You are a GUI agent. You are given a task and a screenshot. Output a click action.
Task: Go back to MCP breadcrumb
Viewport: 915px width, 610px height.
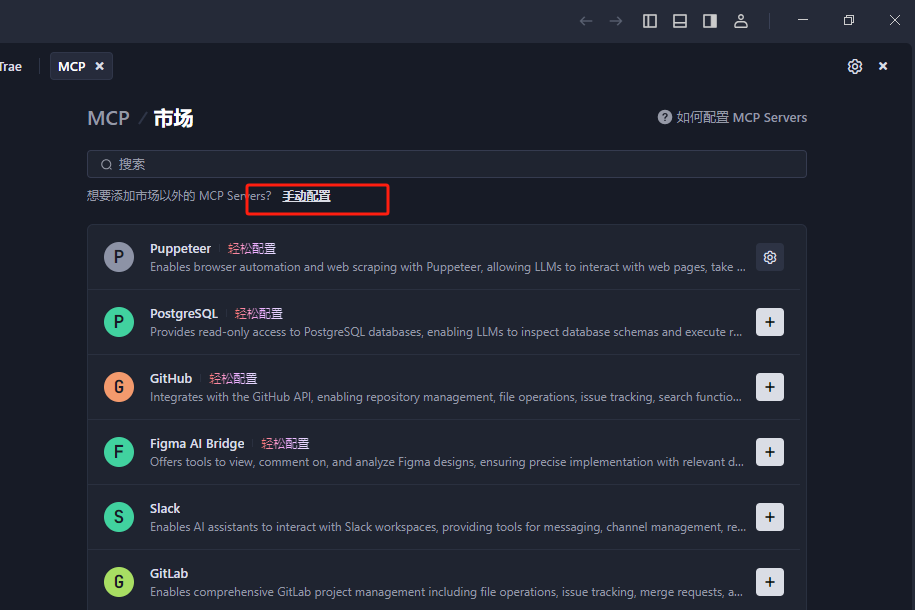[108, 118]
